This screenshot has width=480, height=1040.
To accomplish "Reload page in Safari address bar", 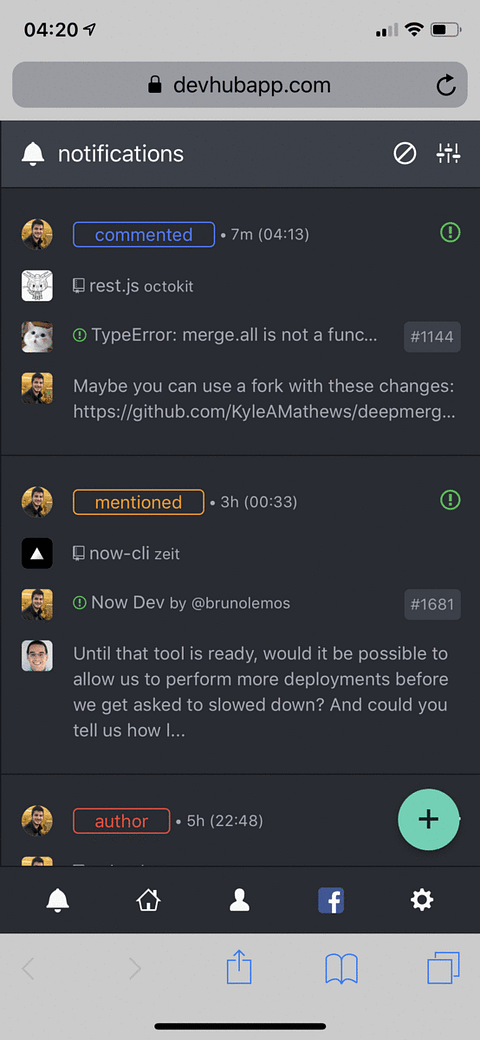I will click(446, 85).
